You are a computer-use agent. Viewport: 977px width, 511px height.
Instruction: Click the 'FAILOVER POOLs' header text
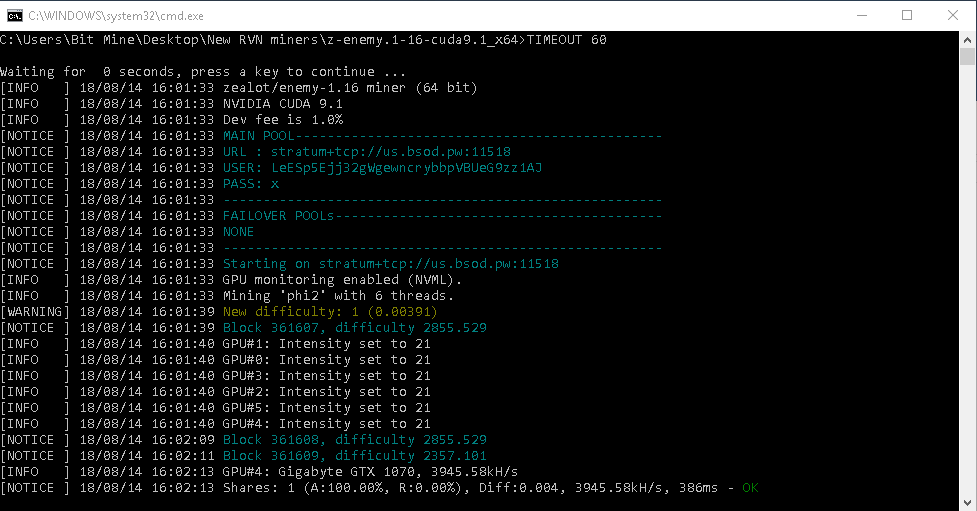point(278,216)
